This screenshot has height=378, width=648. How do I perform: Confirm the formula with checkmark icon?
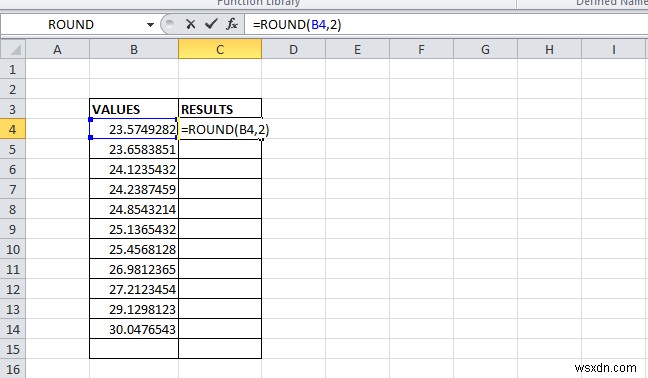211,24
